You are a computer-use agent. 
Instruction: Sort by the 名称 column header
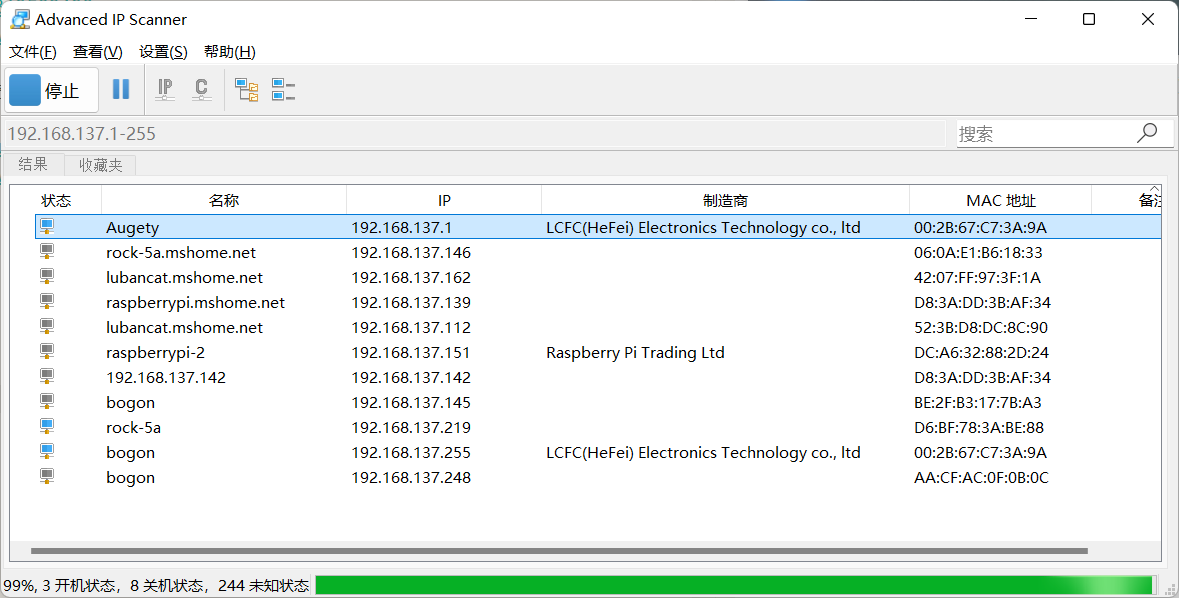tap(223, 200)
